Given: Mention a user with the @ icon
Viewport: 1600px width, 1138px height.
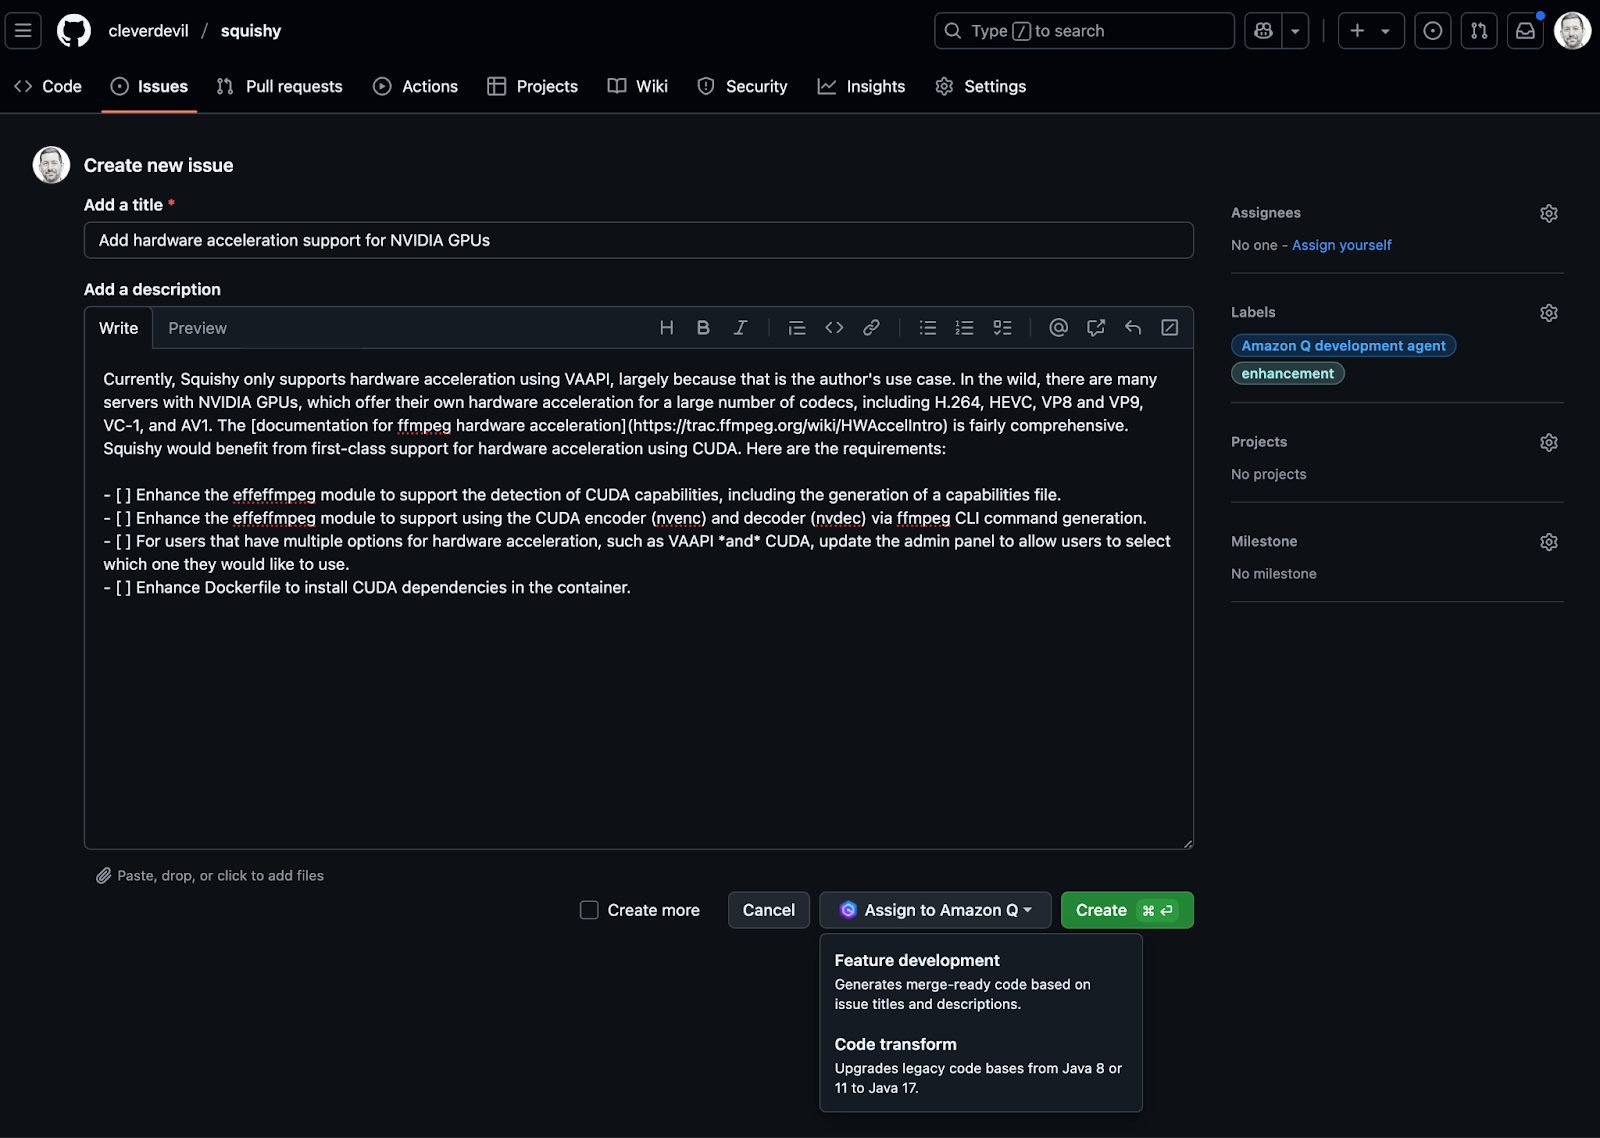Looking at the screenshot, I should click(1058, 327).
